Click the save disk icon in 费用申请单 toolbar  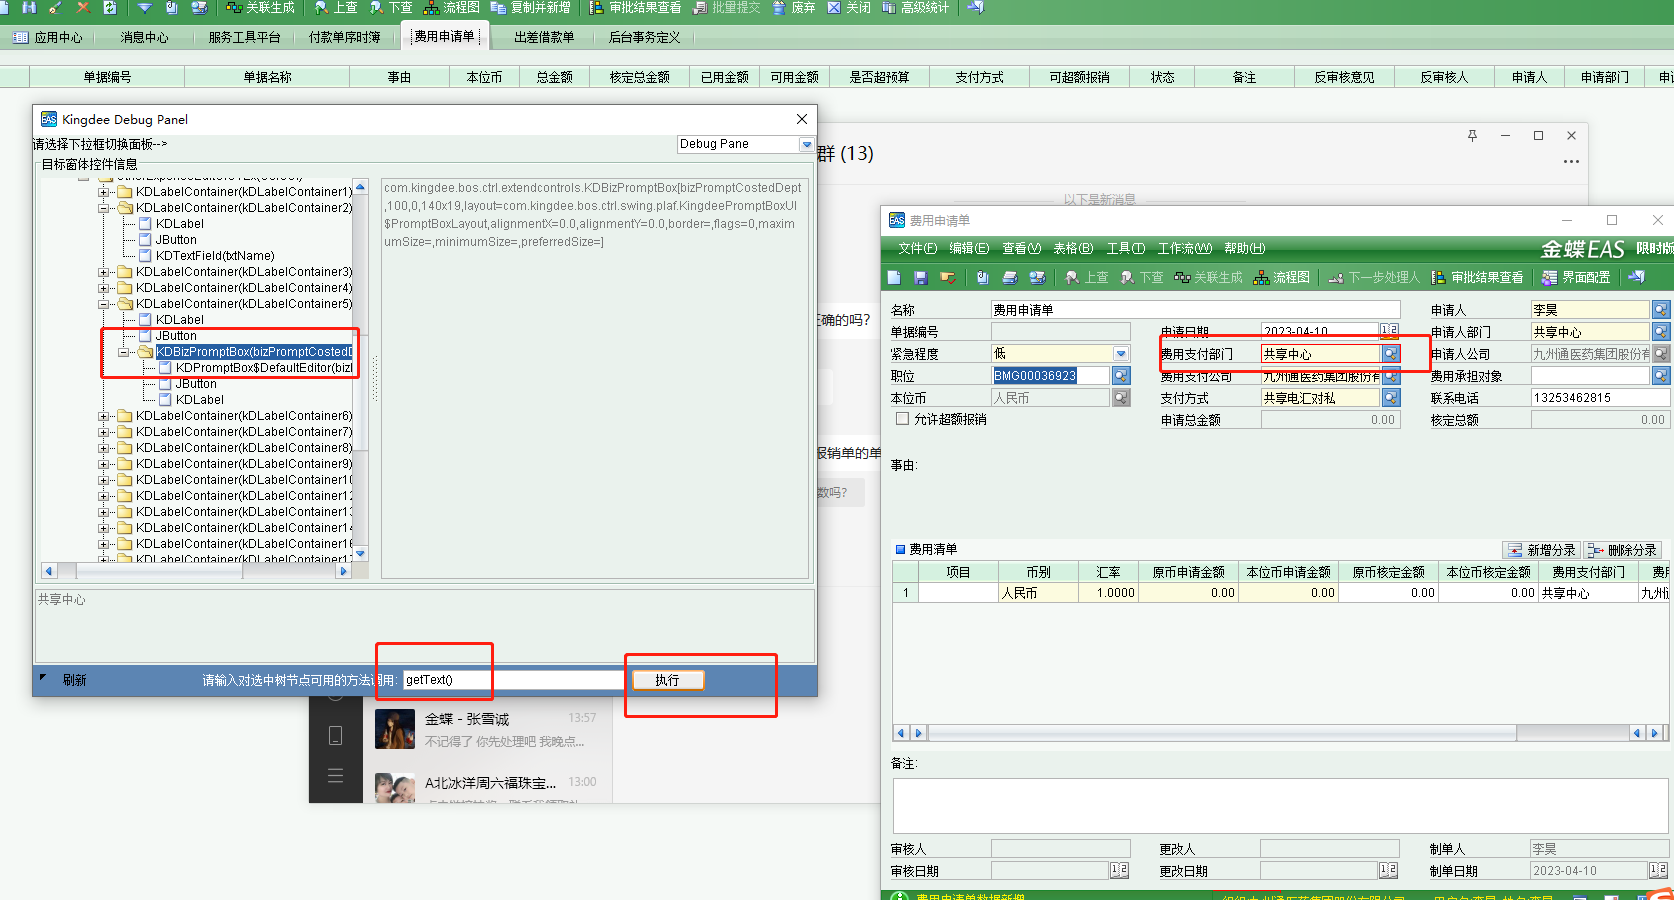click(920, 277)
